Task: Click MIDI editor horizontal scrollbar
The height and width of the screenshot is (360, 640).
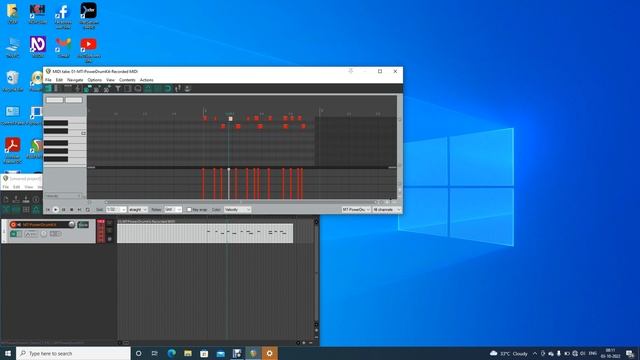Action: pyautogui.click(x=240, y=202)
